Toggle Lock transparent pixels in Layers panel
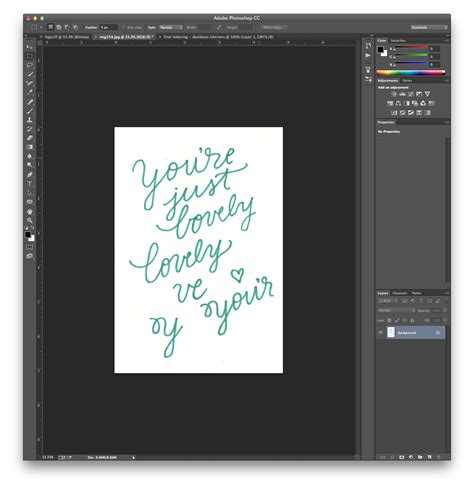This screenshot has width=474, height=491. [389, 320]
